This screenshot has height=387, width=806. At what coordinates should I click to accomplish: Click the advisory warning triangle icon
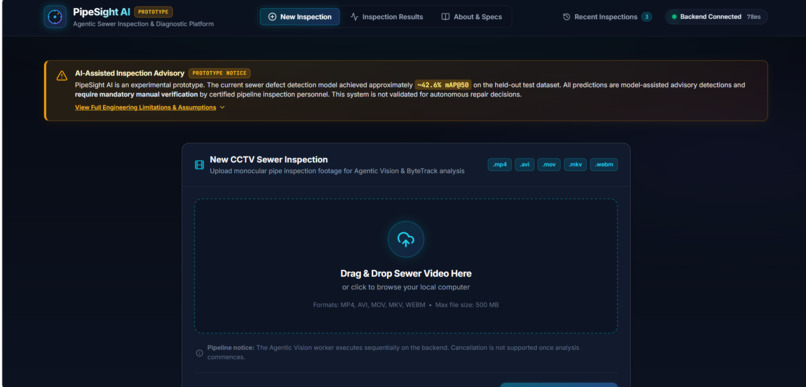coord(62,76)
